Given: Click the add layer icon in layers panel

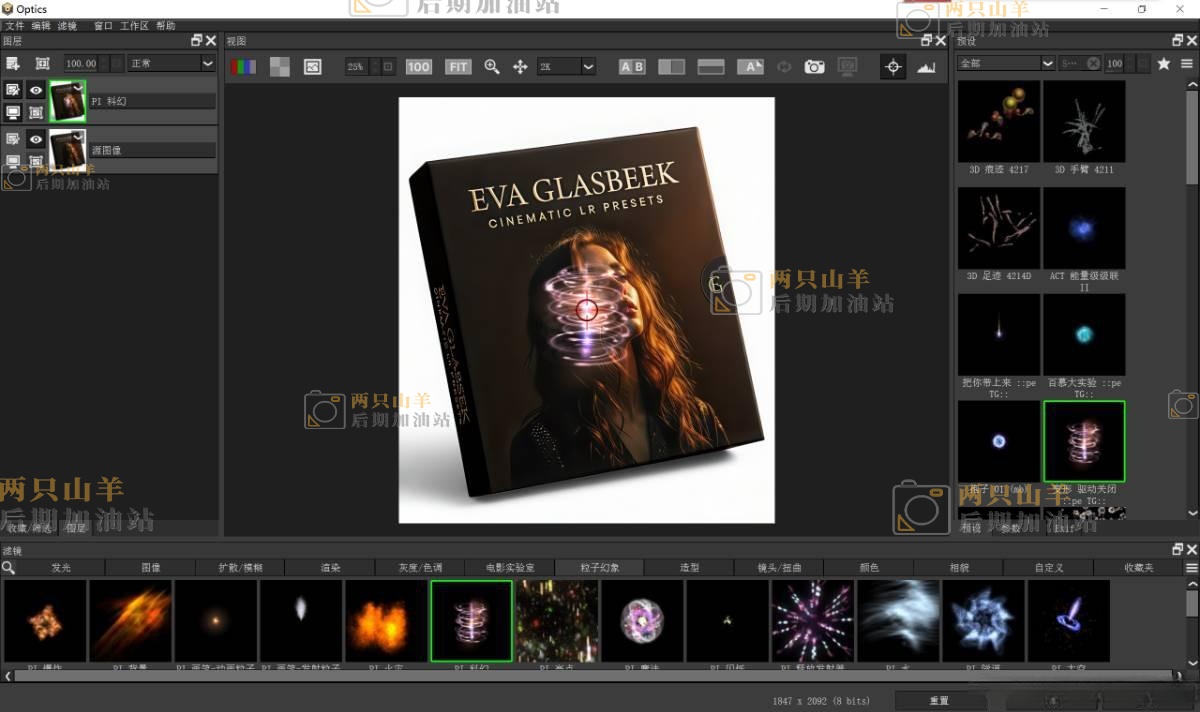Looking at the screenshot, I should coord(14,63).
